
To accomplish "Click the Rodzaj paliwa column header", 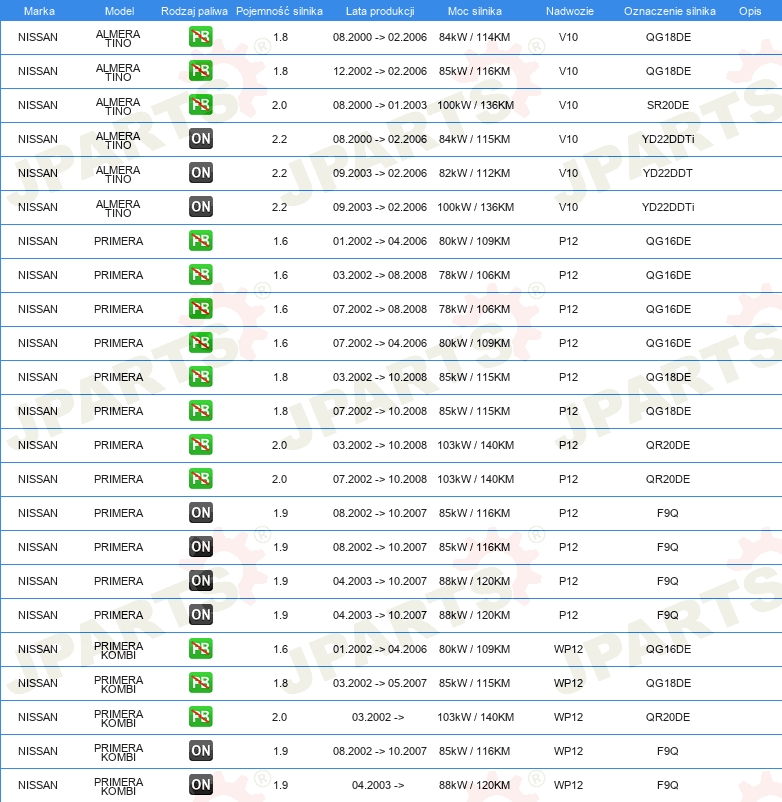I will click(x=194, y=11).
